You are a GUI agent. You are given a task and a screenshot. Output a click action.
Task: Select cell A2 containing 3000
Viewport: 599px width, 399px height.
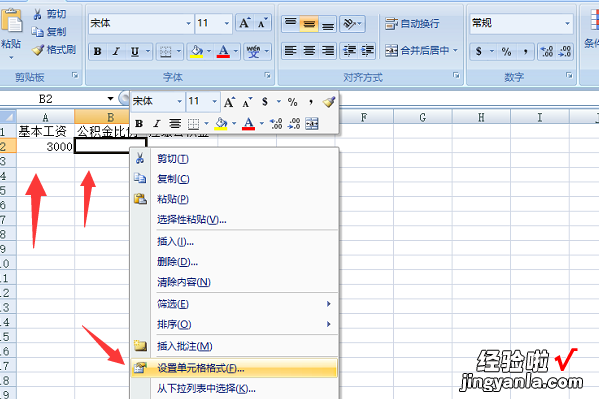45,146
